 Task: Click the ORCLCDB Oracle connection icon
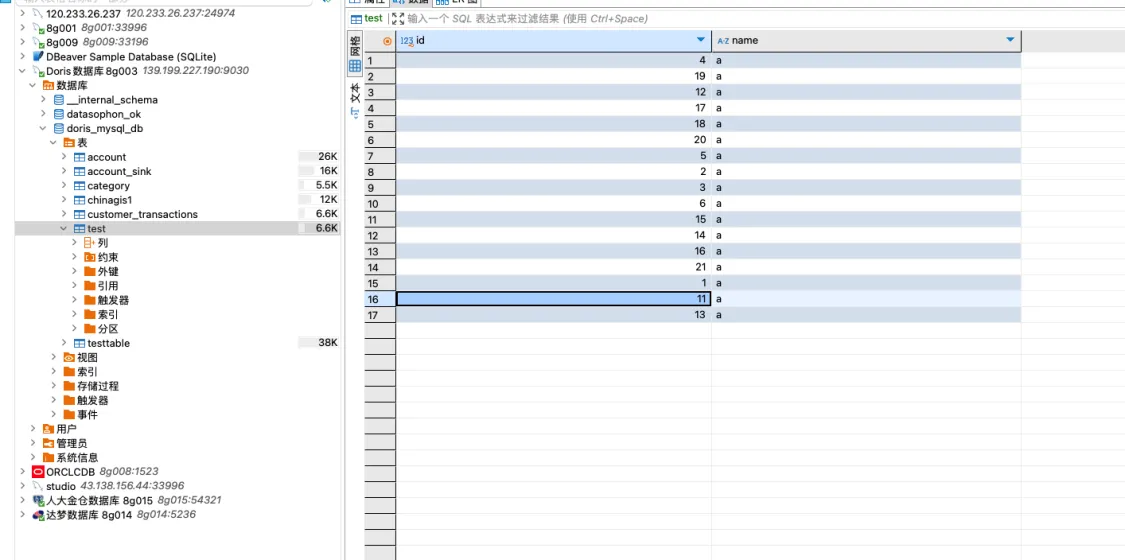(38, 472)
